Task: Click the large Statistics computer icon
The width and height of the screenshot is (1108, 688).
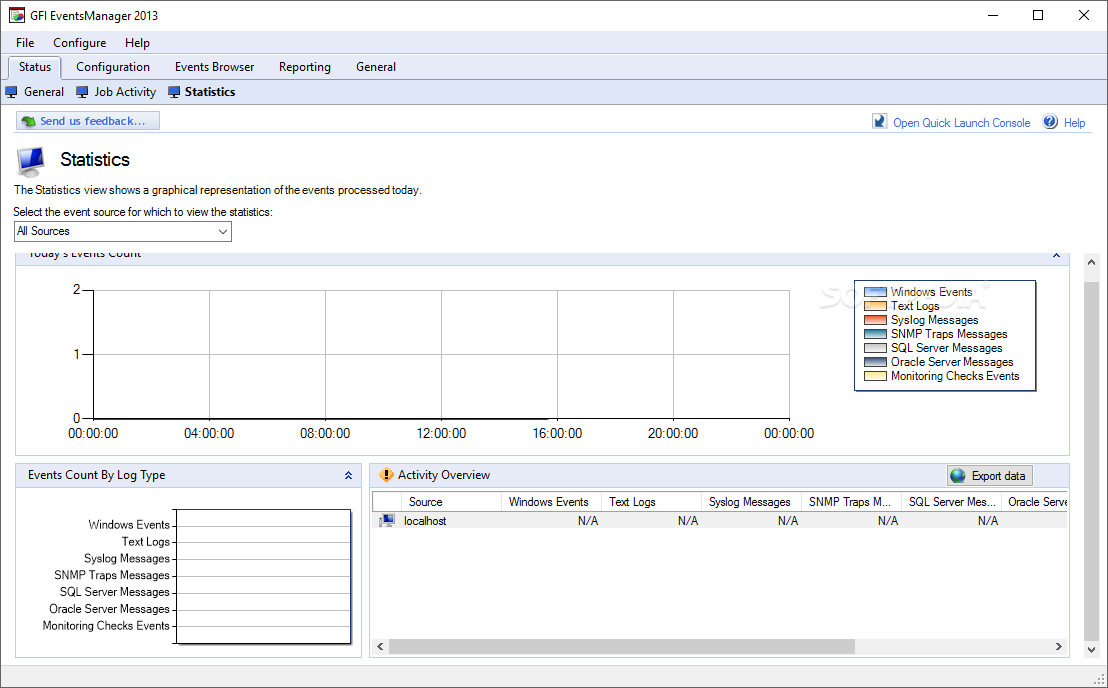Action: coord(30,161)
